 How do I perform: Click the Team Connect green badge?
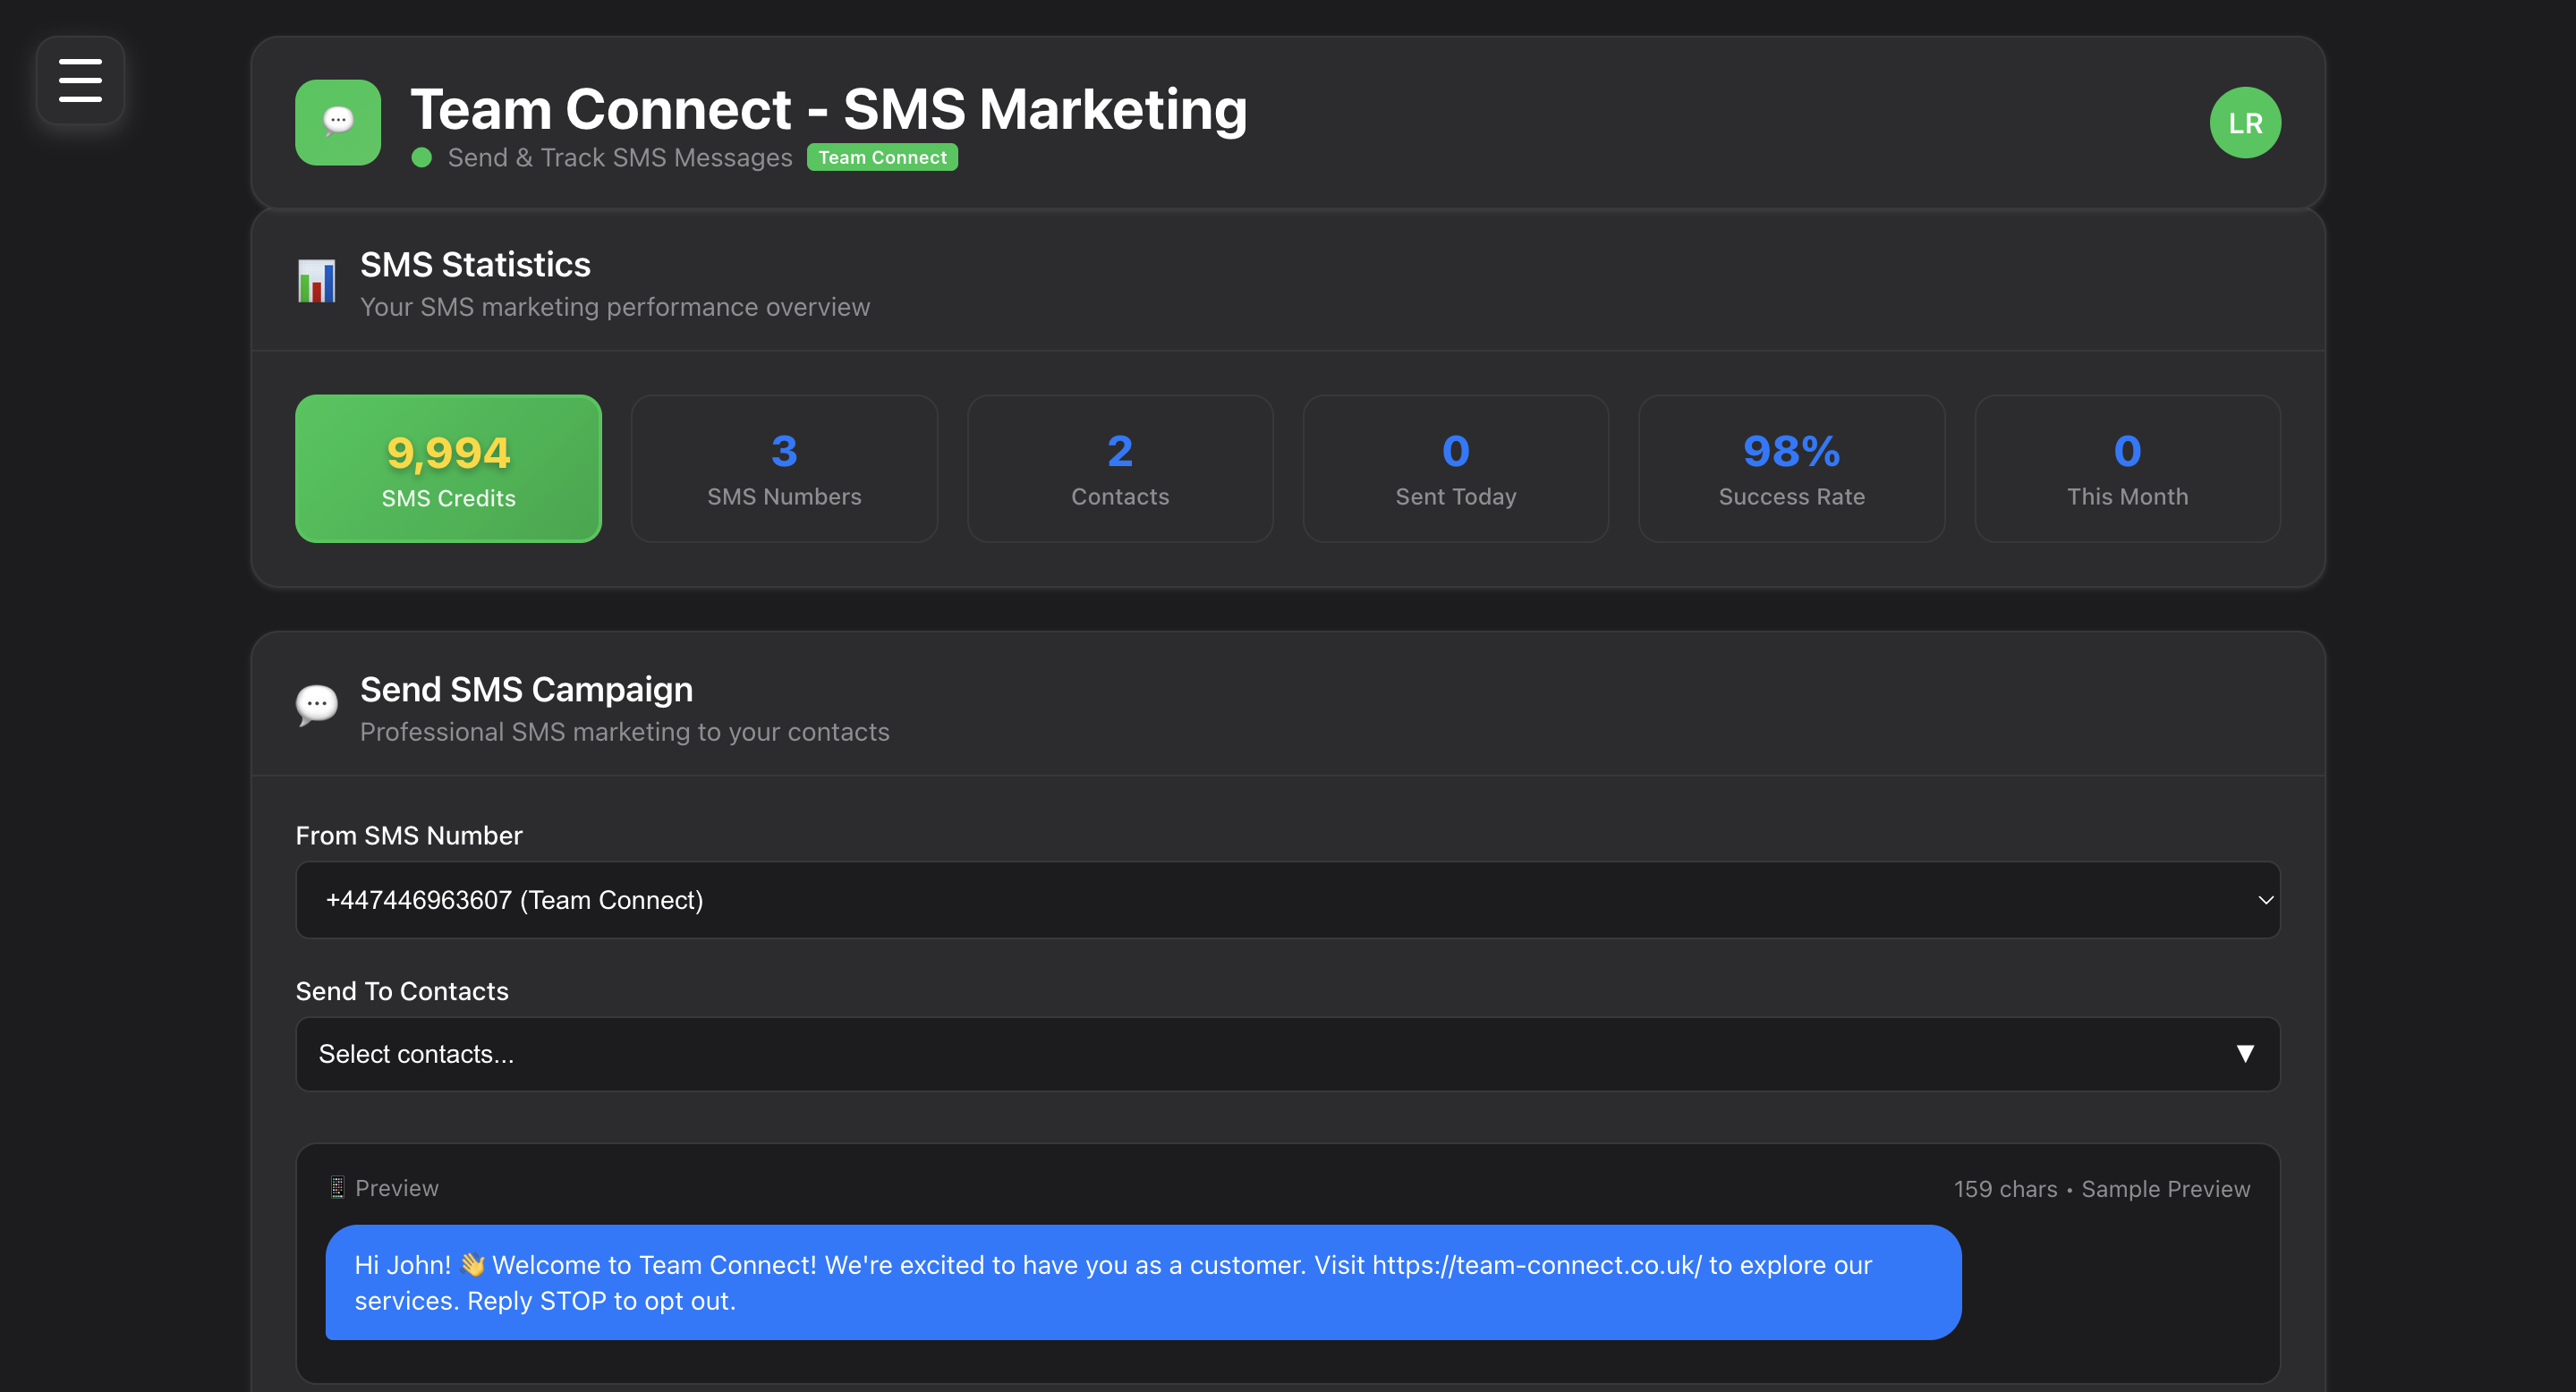[x=882, y=157]
